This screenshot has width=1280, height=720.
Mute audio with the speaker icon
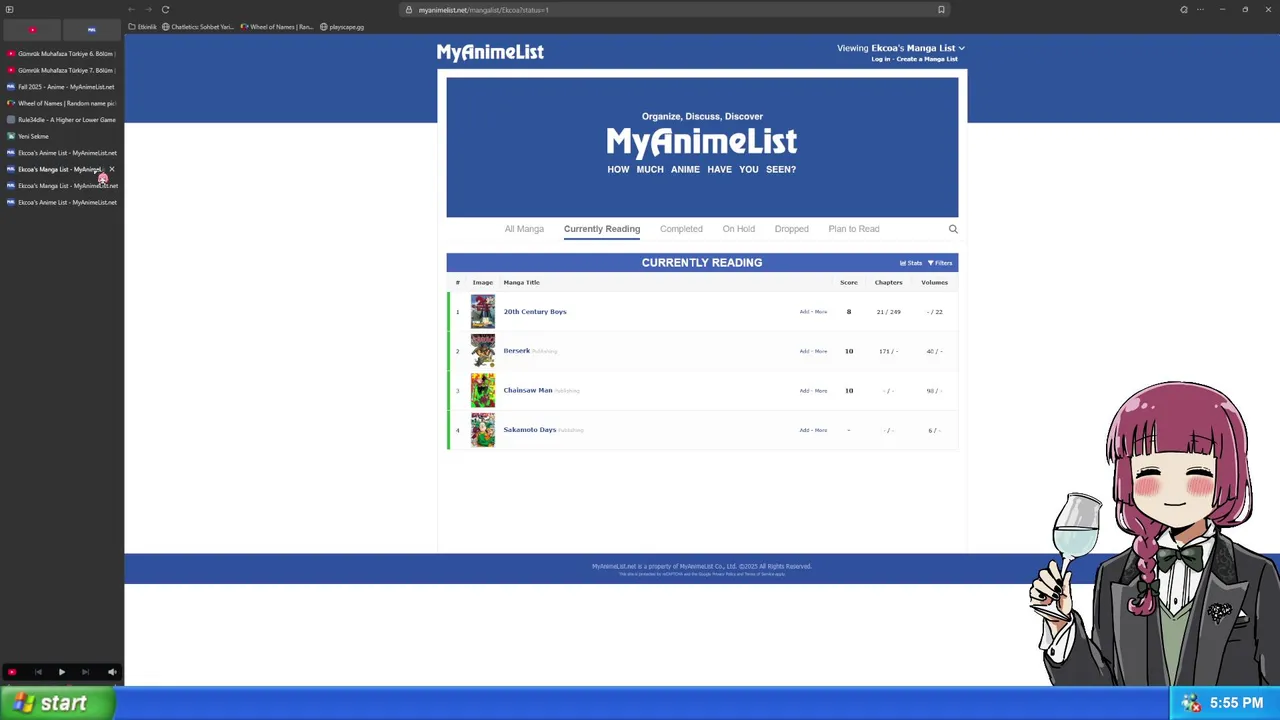[111, 672]
